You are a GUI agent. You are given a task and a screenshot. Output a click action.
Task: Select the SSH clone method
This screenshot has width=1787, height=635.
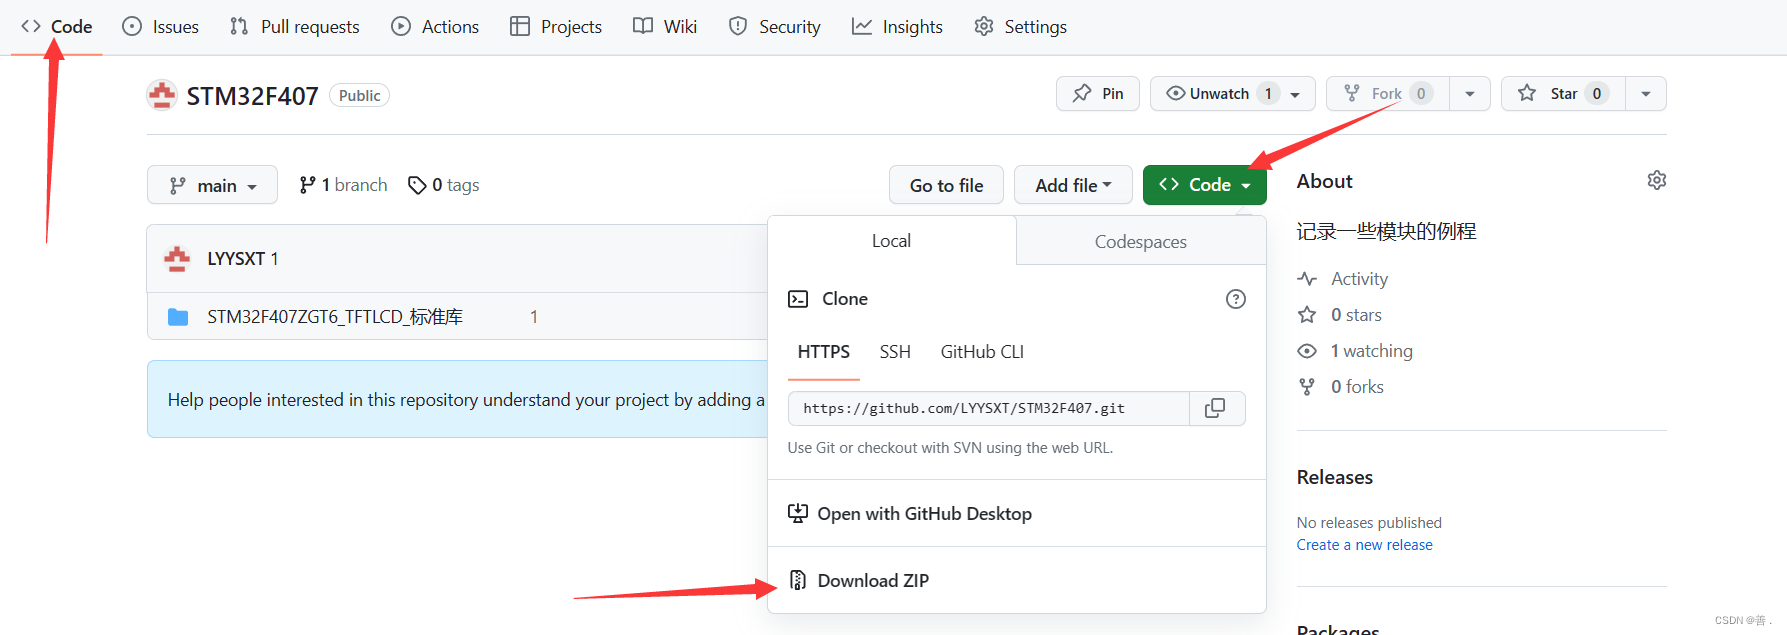coord(895,352)
